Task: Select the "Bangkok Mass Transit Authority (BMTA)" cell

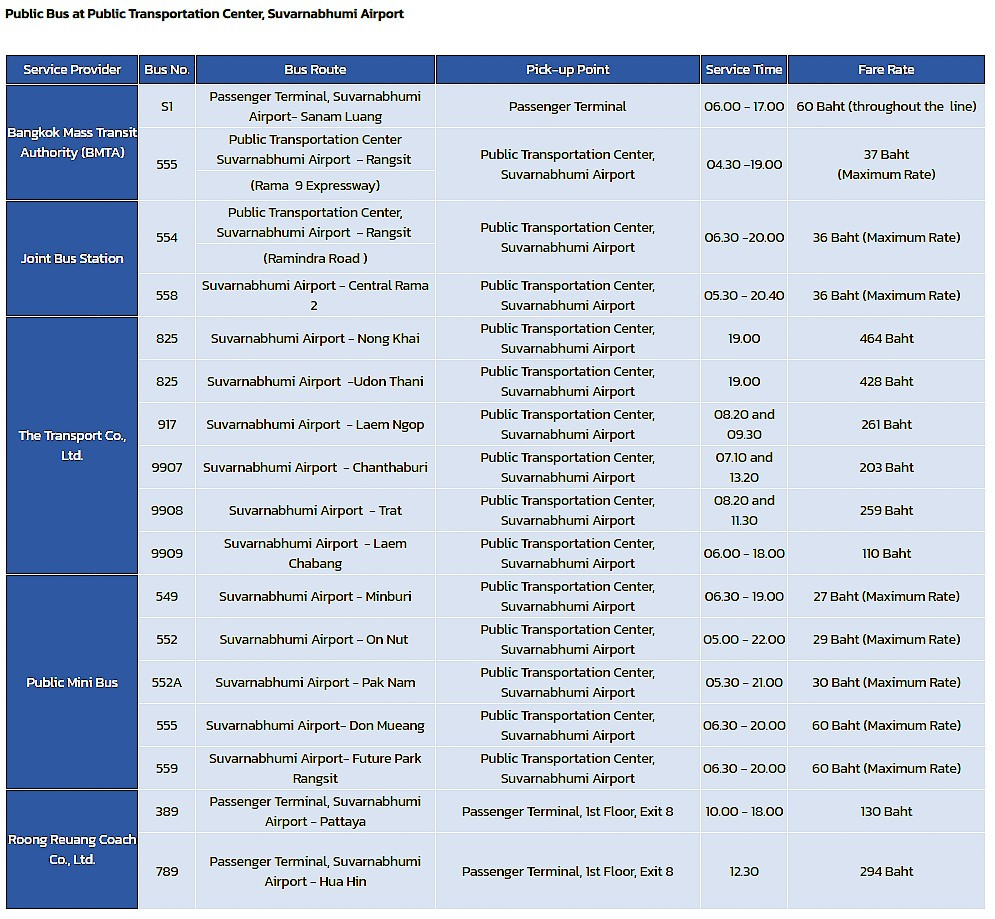Action: tap(72, 143)
